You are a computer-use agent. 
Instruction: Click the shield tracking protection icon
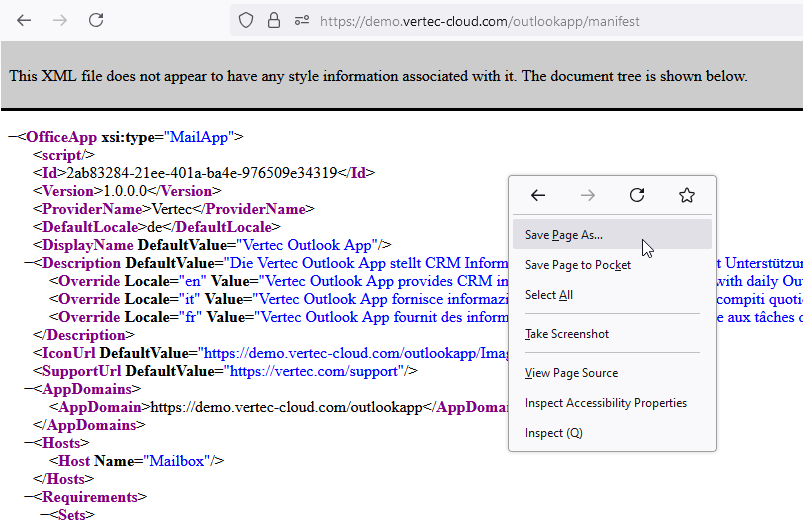coord(246,20)
